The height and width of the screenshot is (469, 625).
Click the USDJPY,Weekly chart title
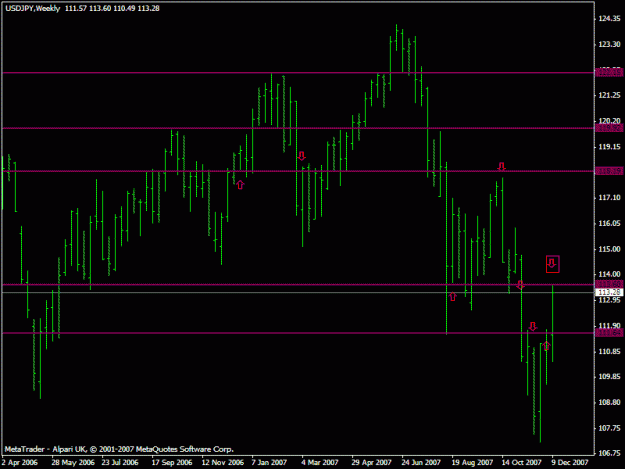coord(33,8)
